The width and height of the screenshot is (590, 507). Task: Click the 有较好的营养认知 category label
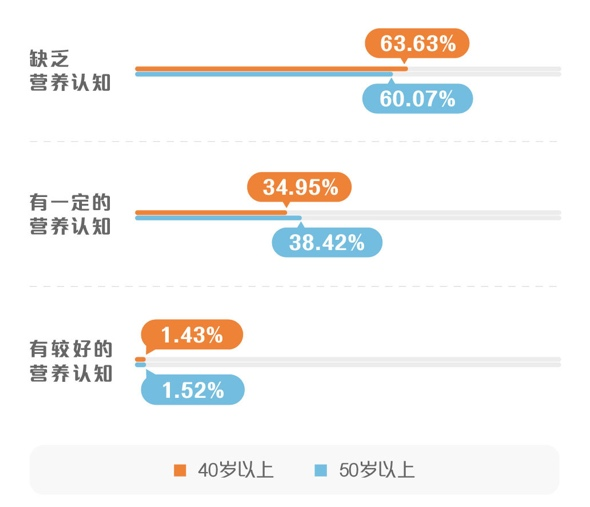(71, 361)
